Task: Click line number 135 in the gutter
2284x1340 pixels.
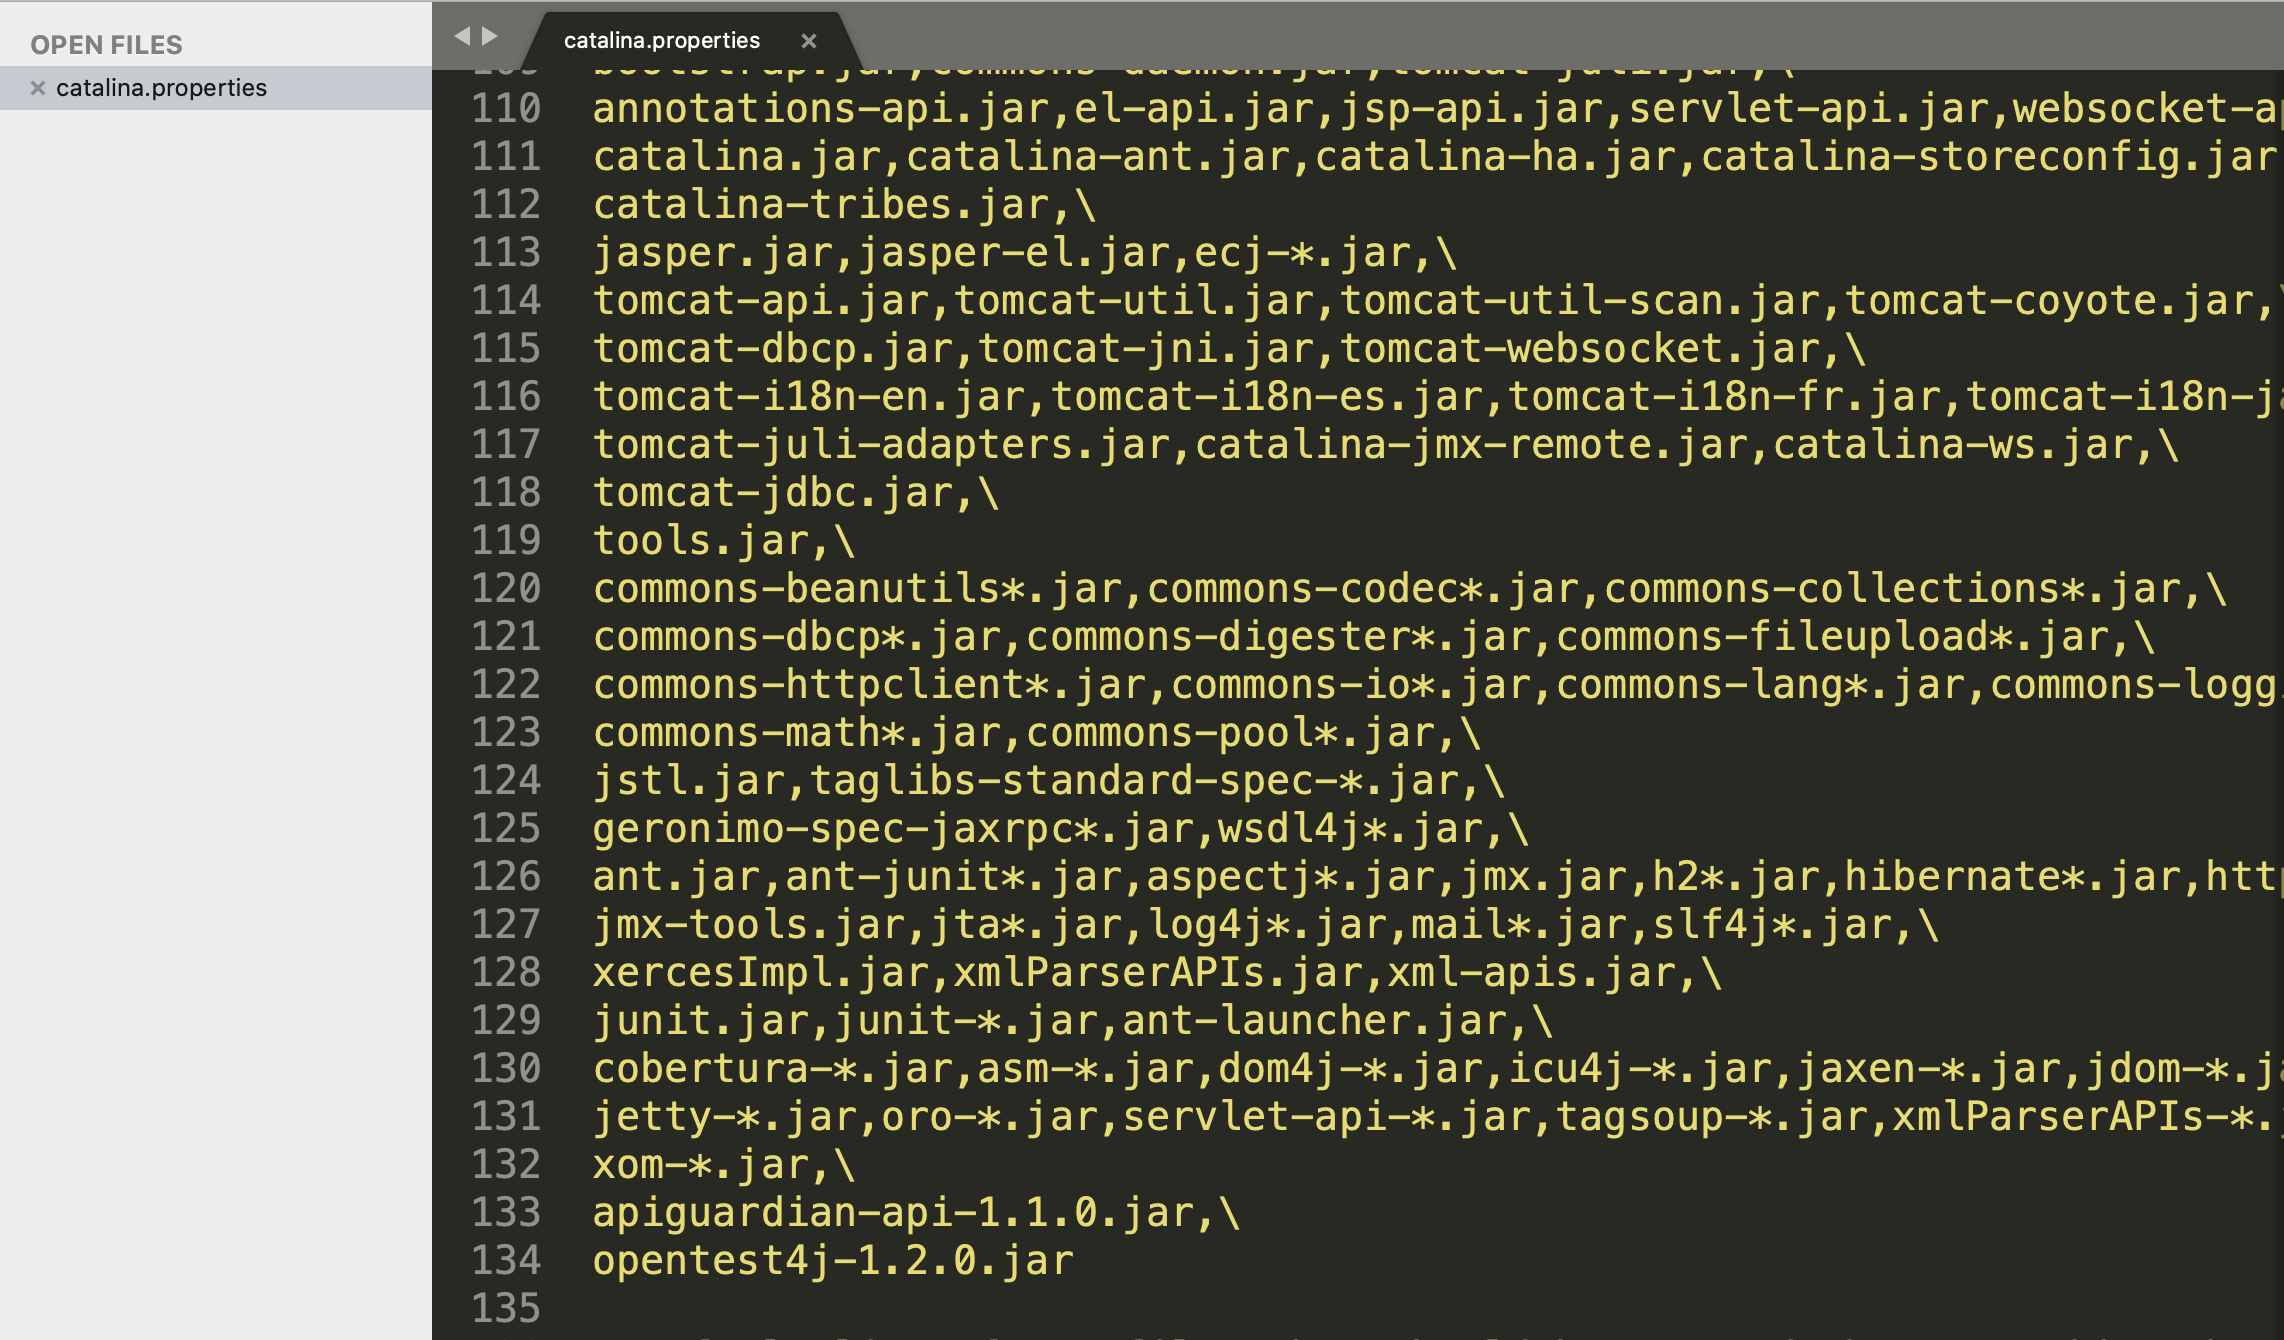Action: click(506, 1308)
